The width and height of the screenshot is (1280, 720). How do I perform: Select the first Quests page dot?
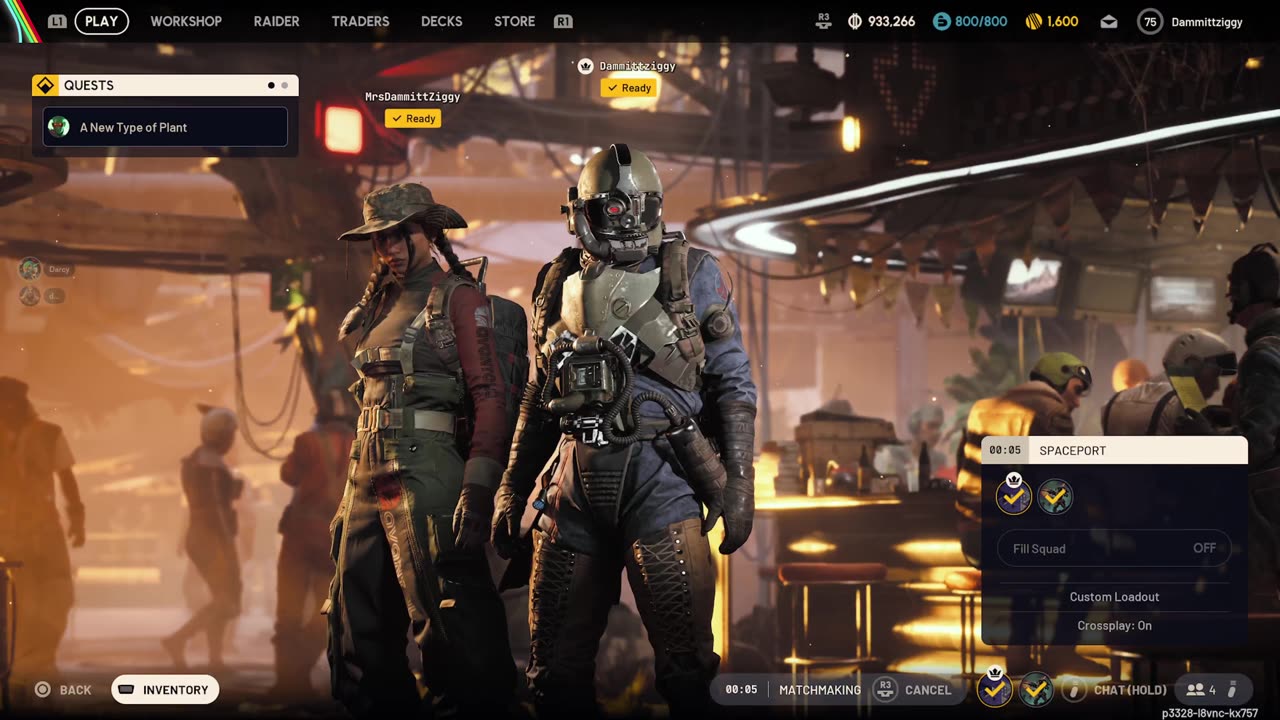271,85
